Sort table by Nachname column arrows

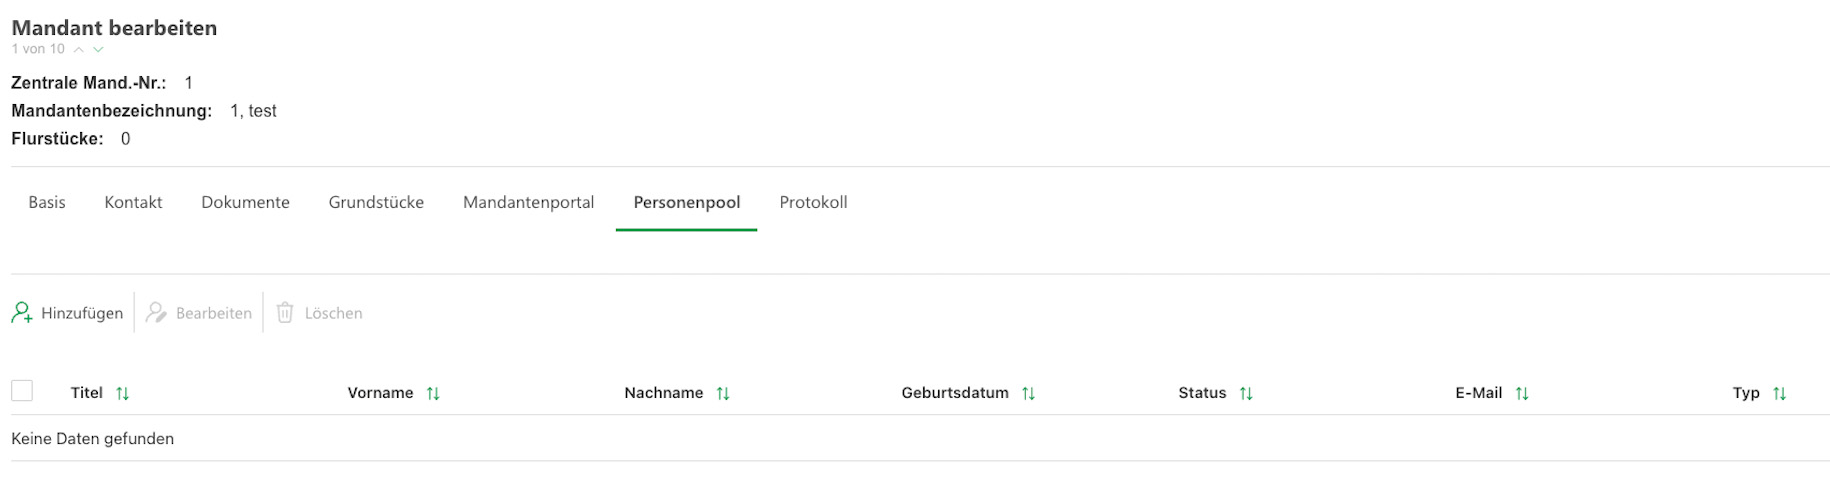(723, 394)
